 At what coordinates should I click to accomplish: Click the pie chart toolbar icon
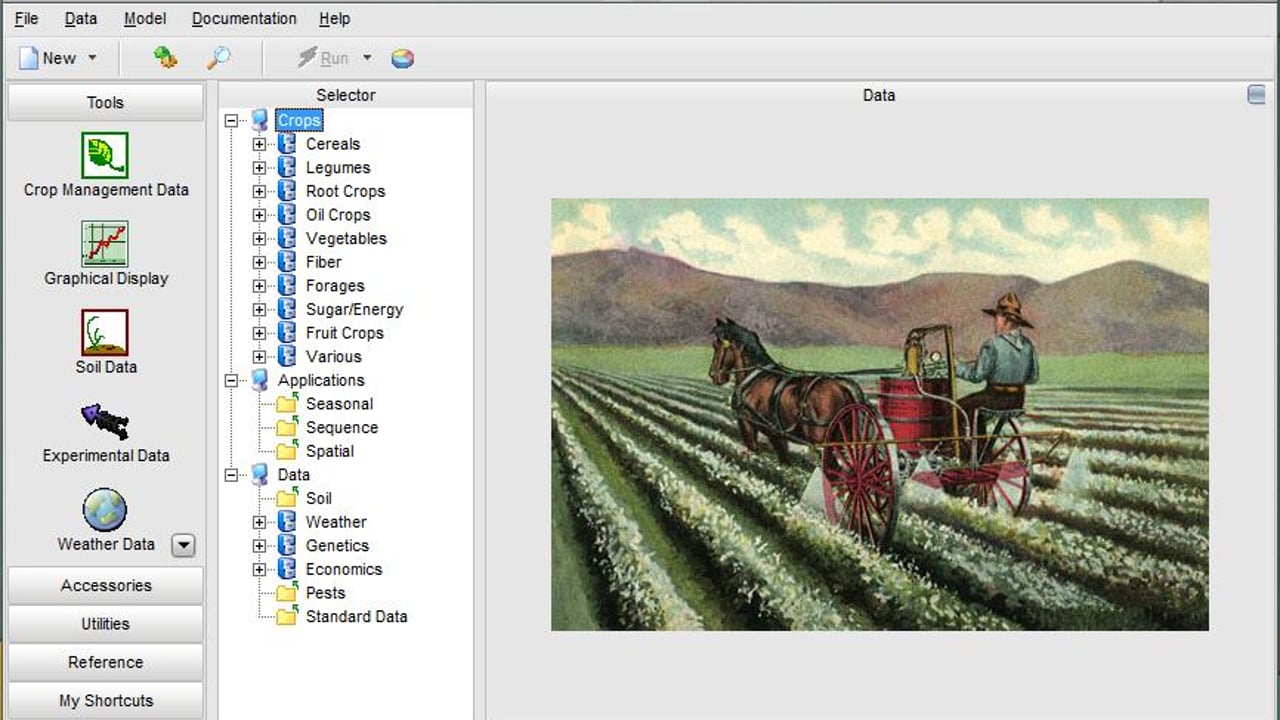(402, 58)
